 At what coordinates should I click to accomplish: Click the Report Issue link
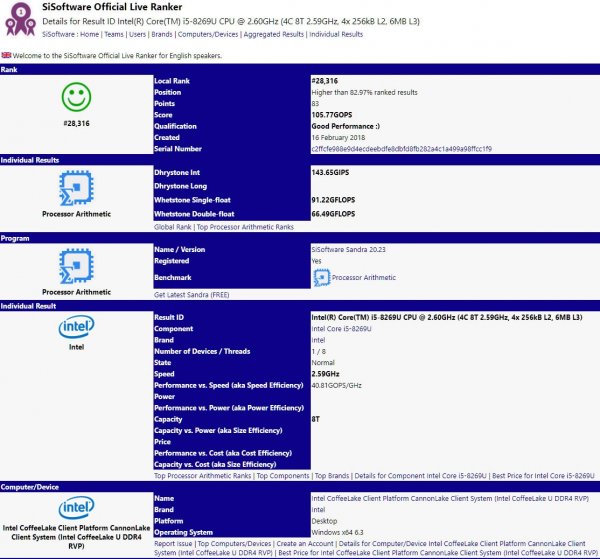(x=175, y=541)
